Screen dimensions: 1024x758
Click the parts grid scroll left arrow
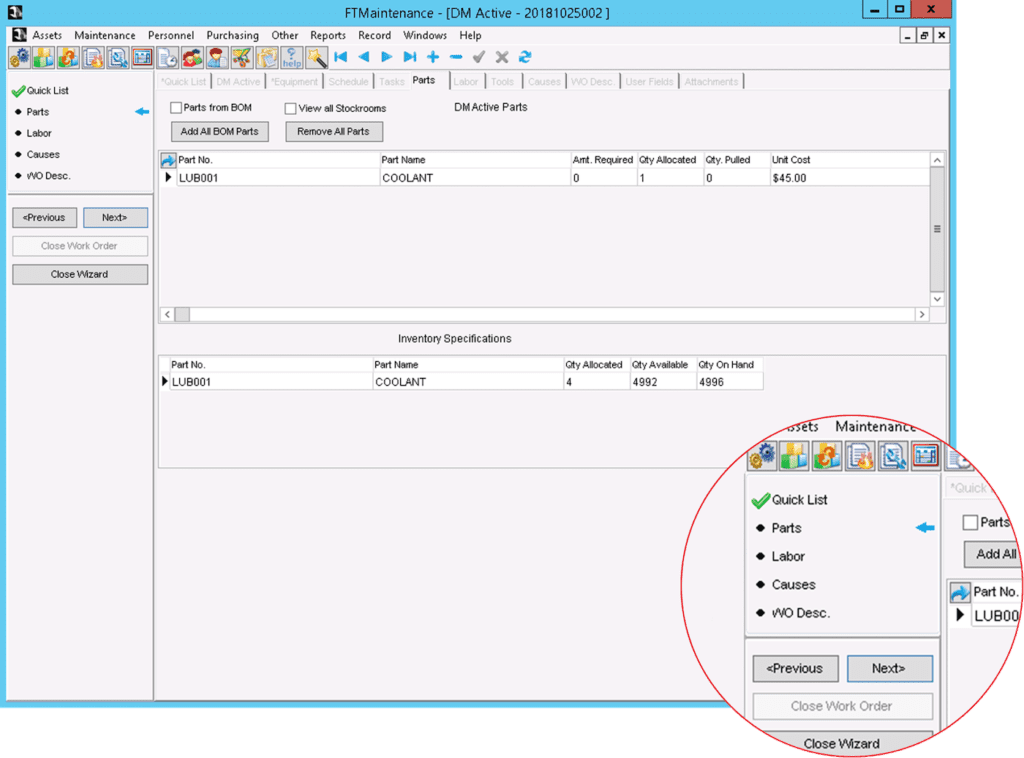coord(167,315)
